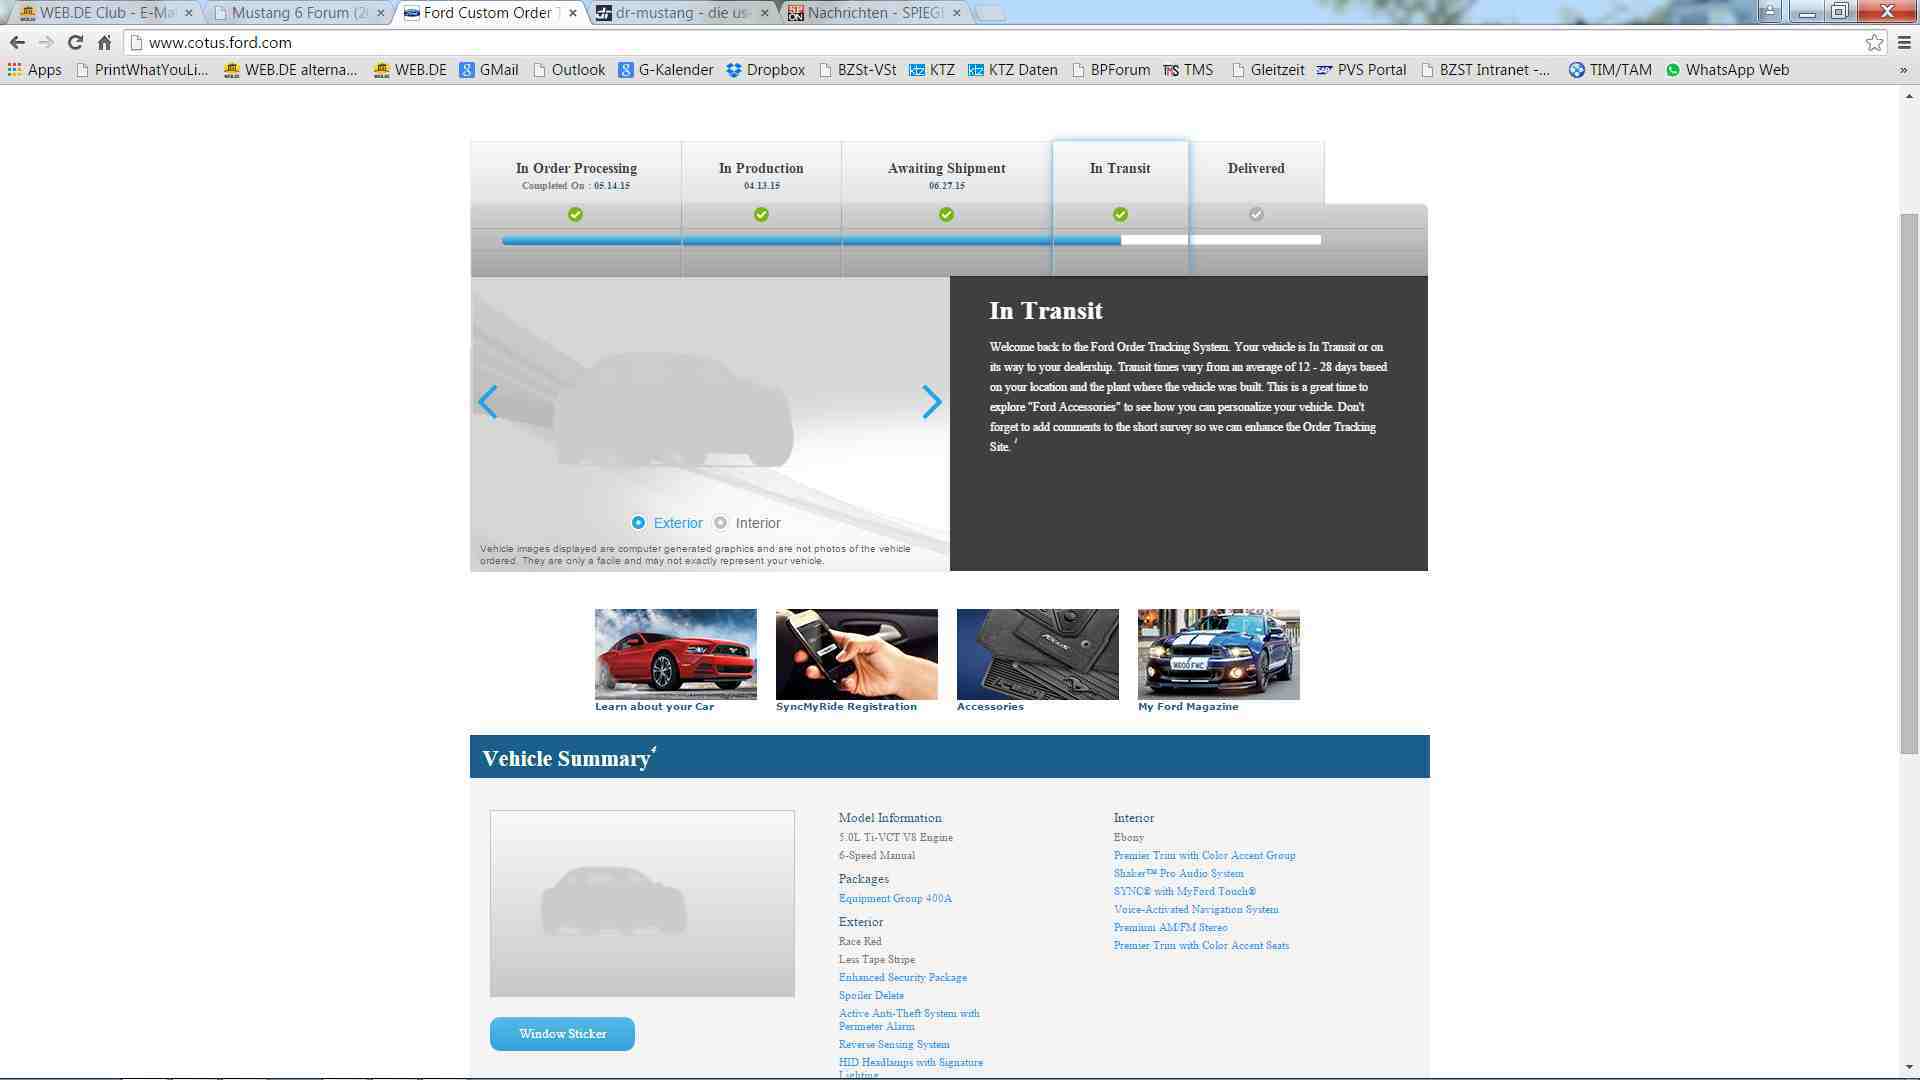The image size is (1920, 1080).
Task: Open a new browser tab
Action: pyautogui.click(x=989, y=13)
